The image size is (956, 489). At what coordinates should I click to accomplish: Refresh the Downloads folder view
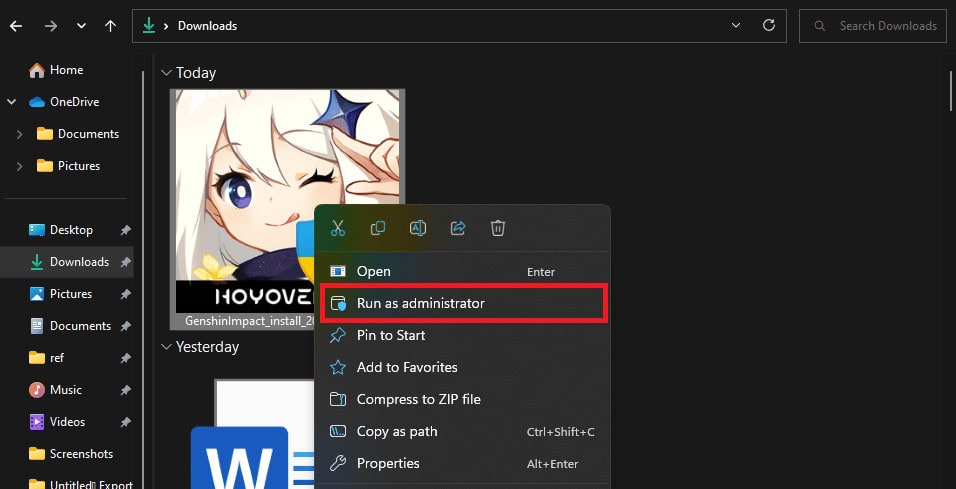(769, 25)
